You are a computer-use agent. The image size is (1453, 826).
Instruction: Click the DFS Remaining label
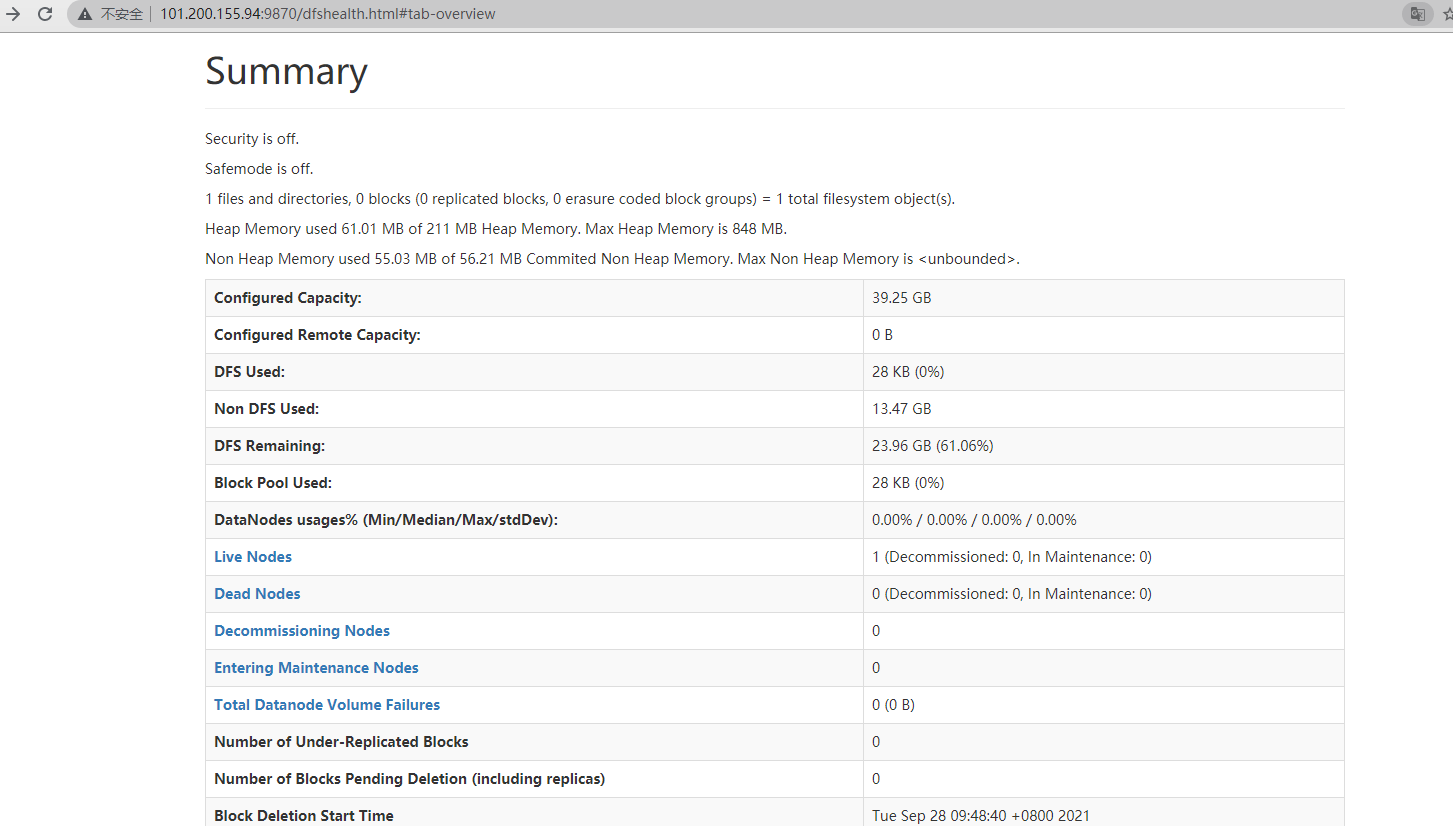pos(269,446)
